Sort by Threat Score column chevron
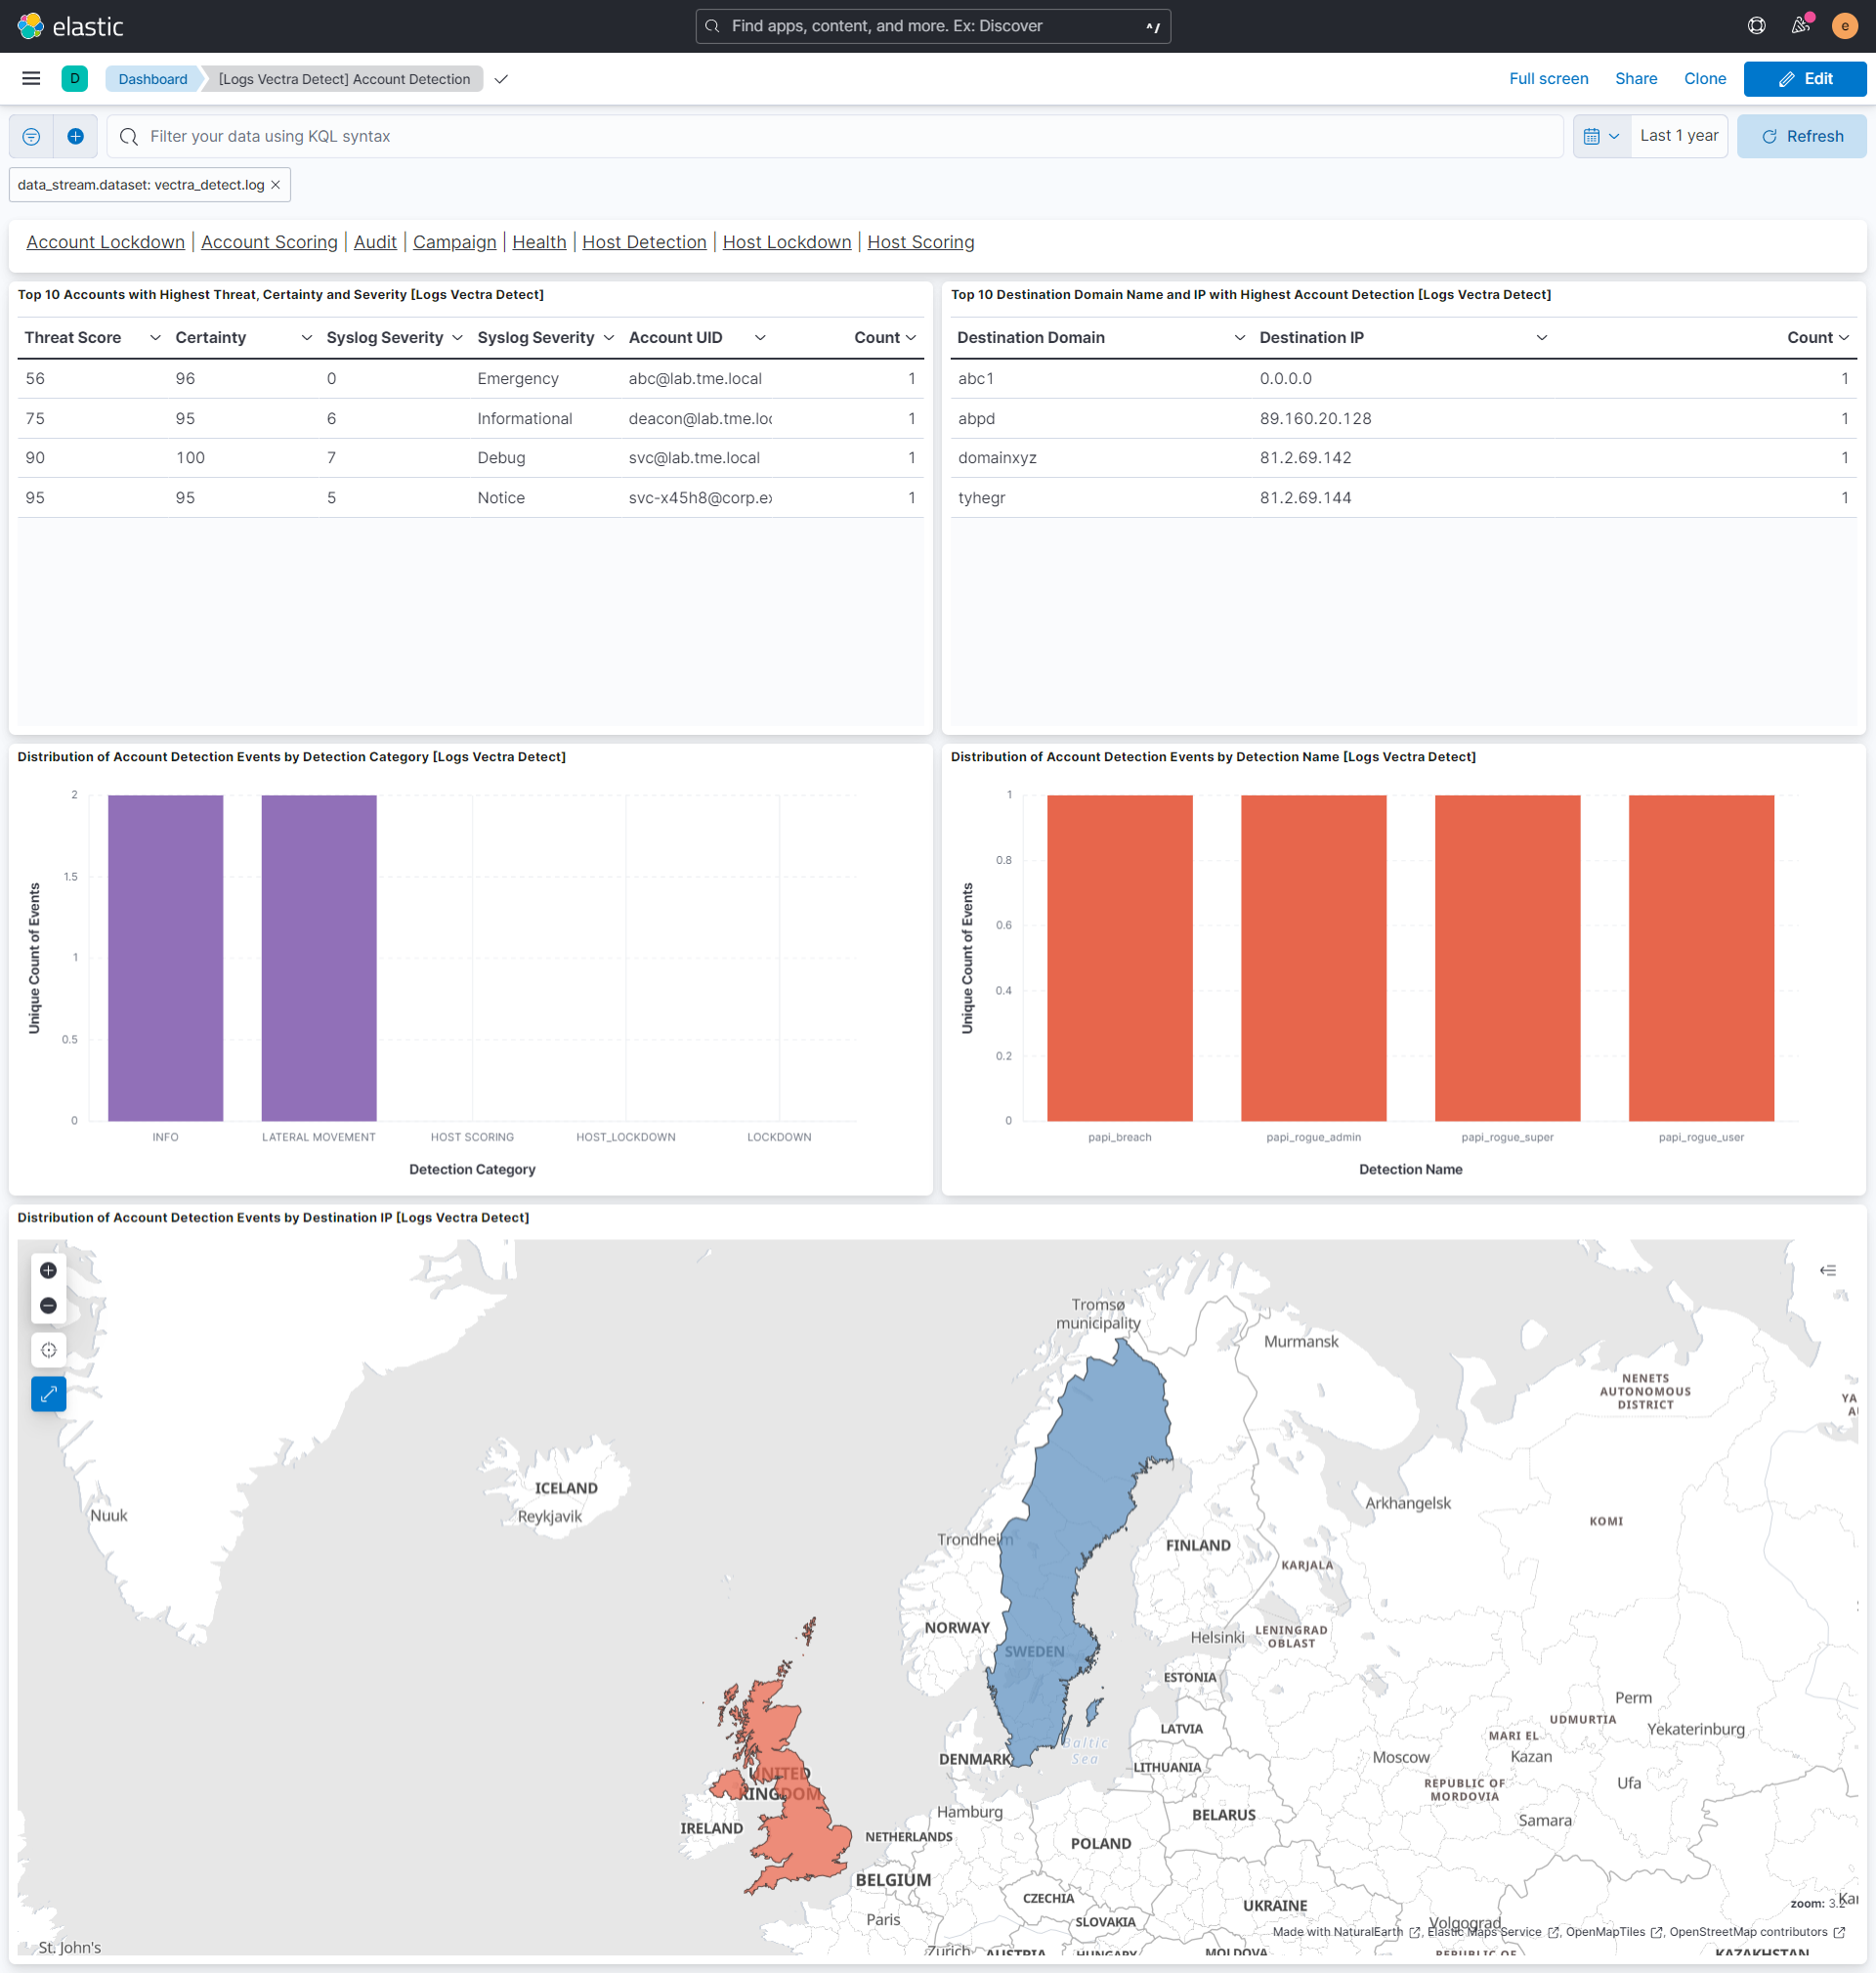1876x1974 pixels. pos(155,338)
